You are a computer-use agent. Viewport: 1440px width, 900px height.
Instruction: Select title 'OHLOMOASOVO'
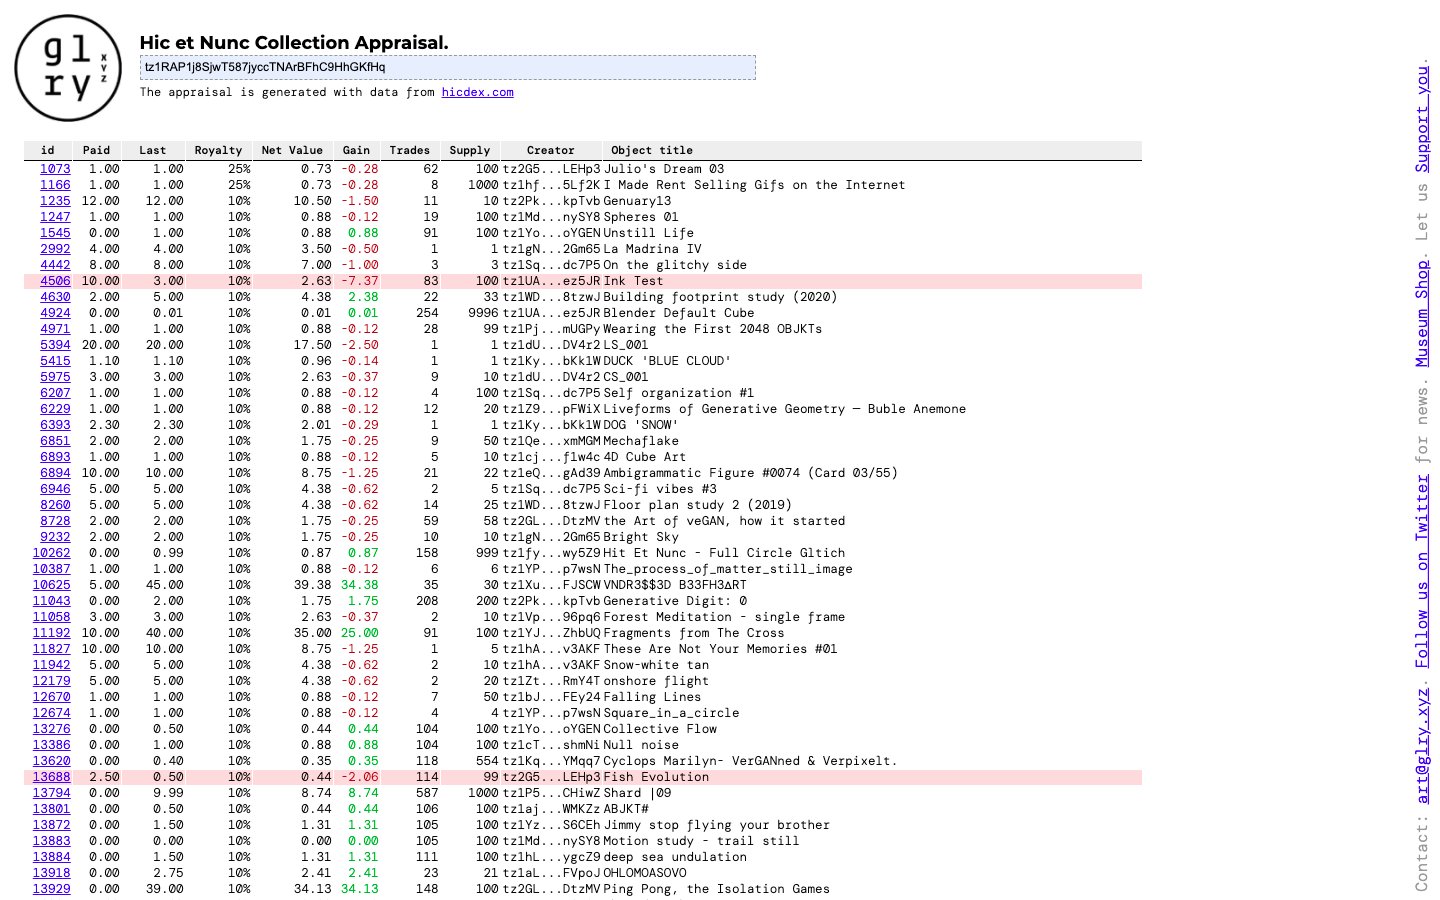[645, 873]
